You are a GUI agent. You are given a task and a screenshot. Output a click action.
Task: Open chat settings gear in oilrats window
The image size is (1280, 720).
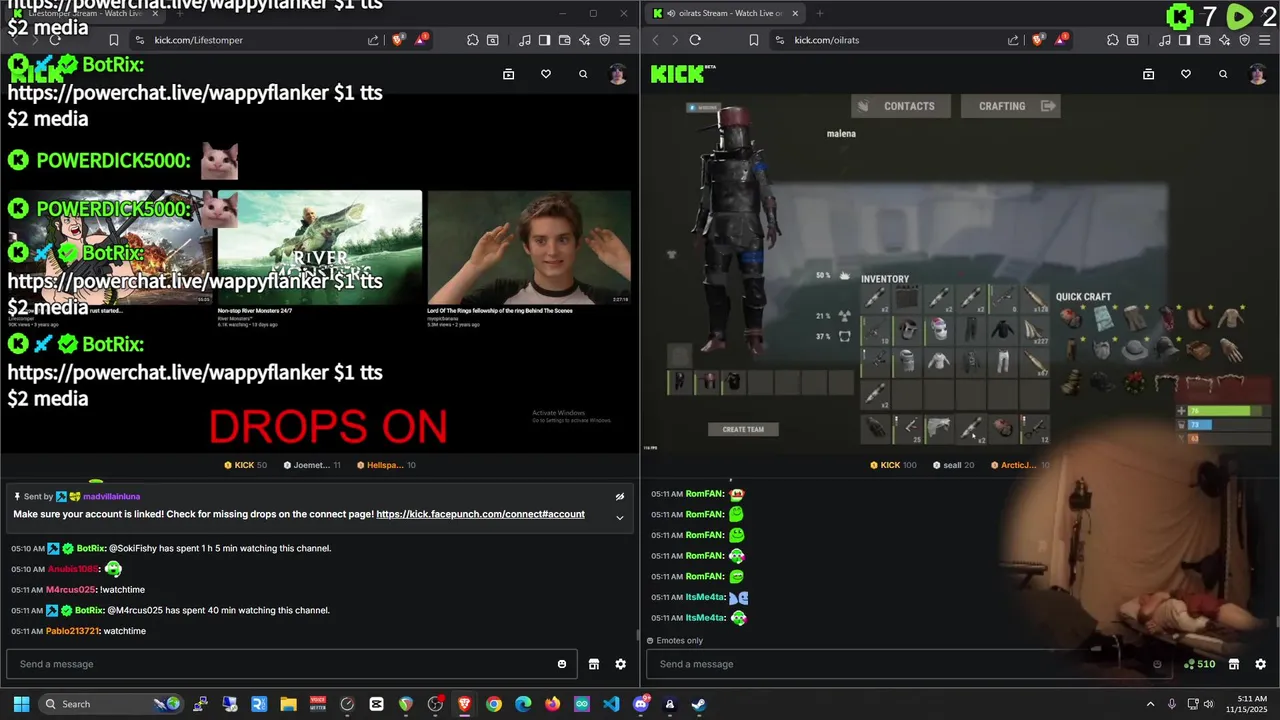(1260, 664)
